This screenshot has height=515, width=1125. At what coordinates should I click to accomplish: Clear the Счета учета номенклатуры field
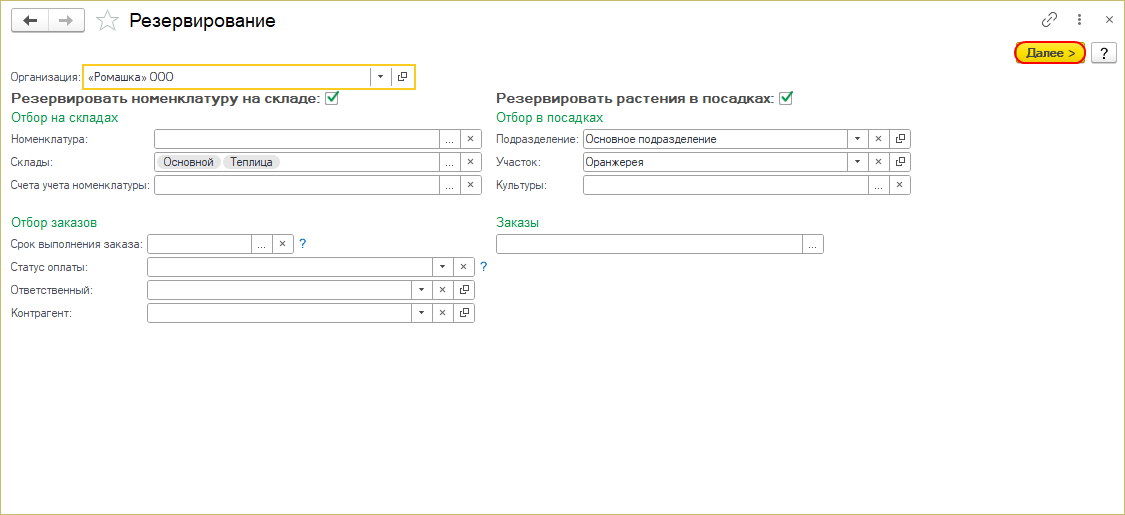tap(471, 185)
